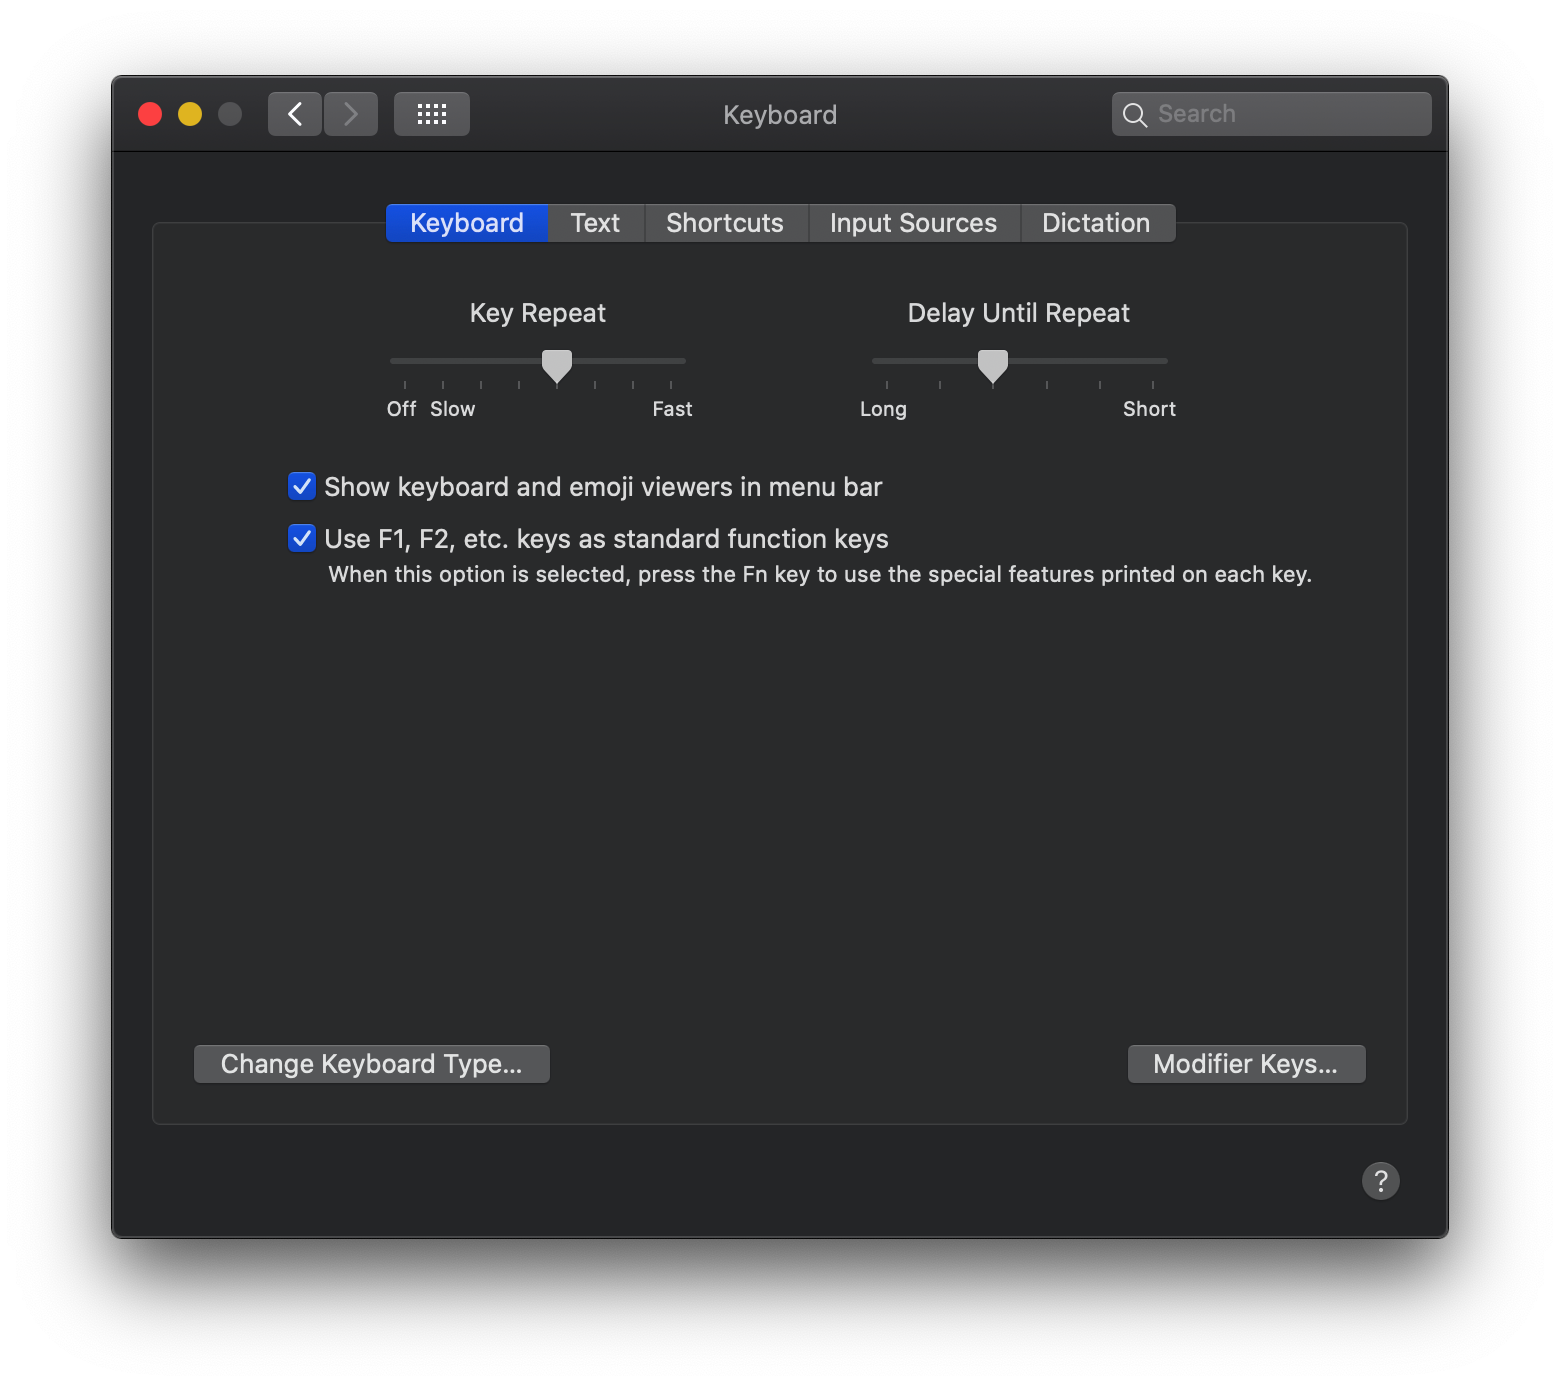Open Change Keyboard Type dialog
This screenshot has height=1386, width=1560.
(372, 1064)
